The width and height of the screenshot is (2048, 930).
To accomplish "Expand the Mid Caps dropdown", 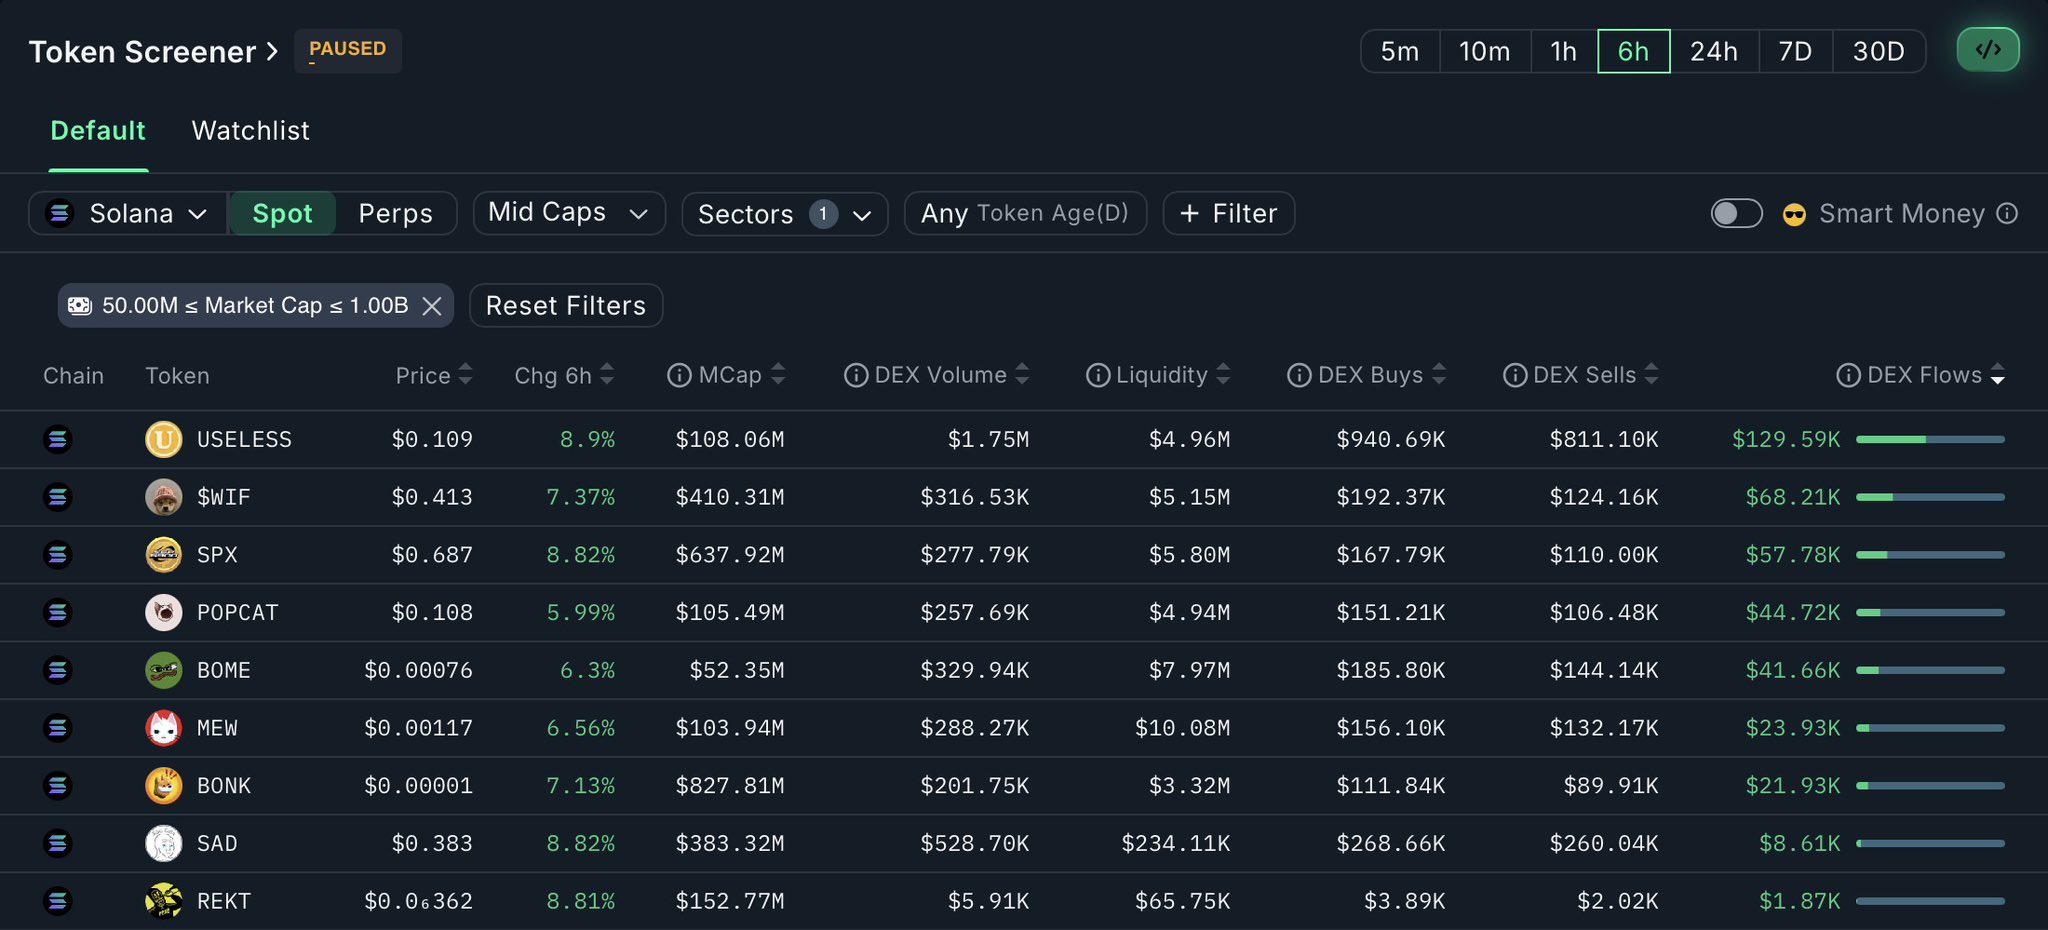I will click(x=568, y=214).
